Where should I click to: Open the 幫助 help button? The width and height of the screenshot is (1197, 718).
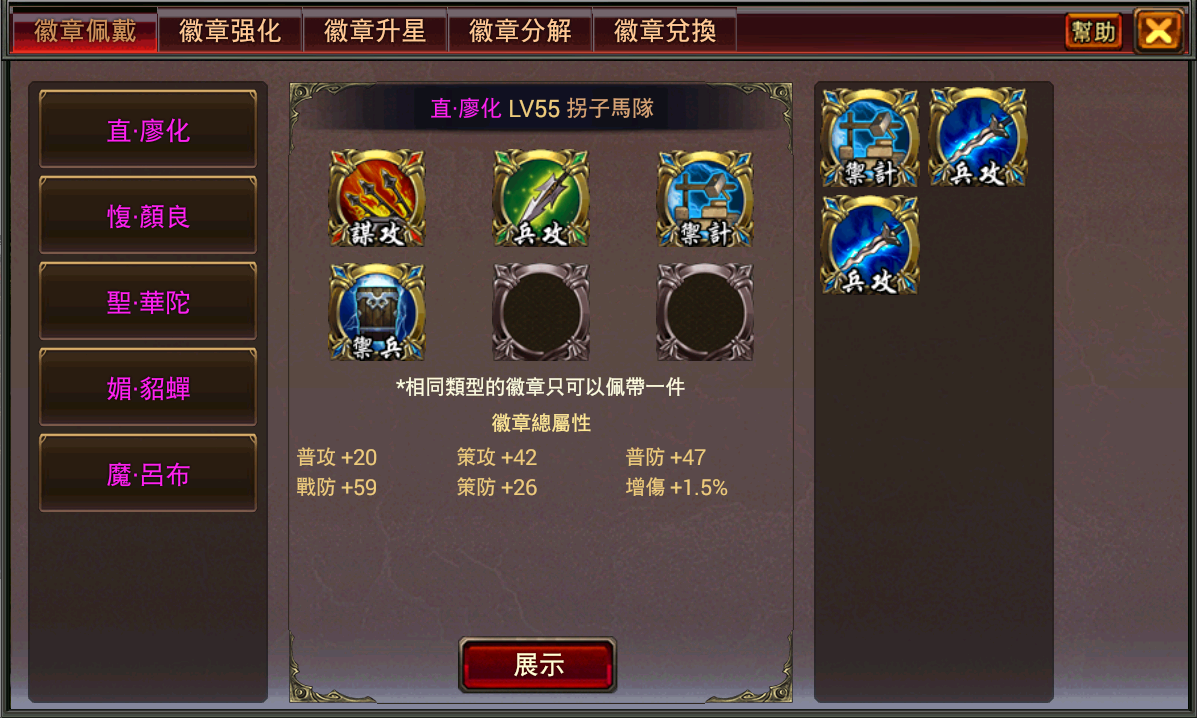coord(1094,32)
